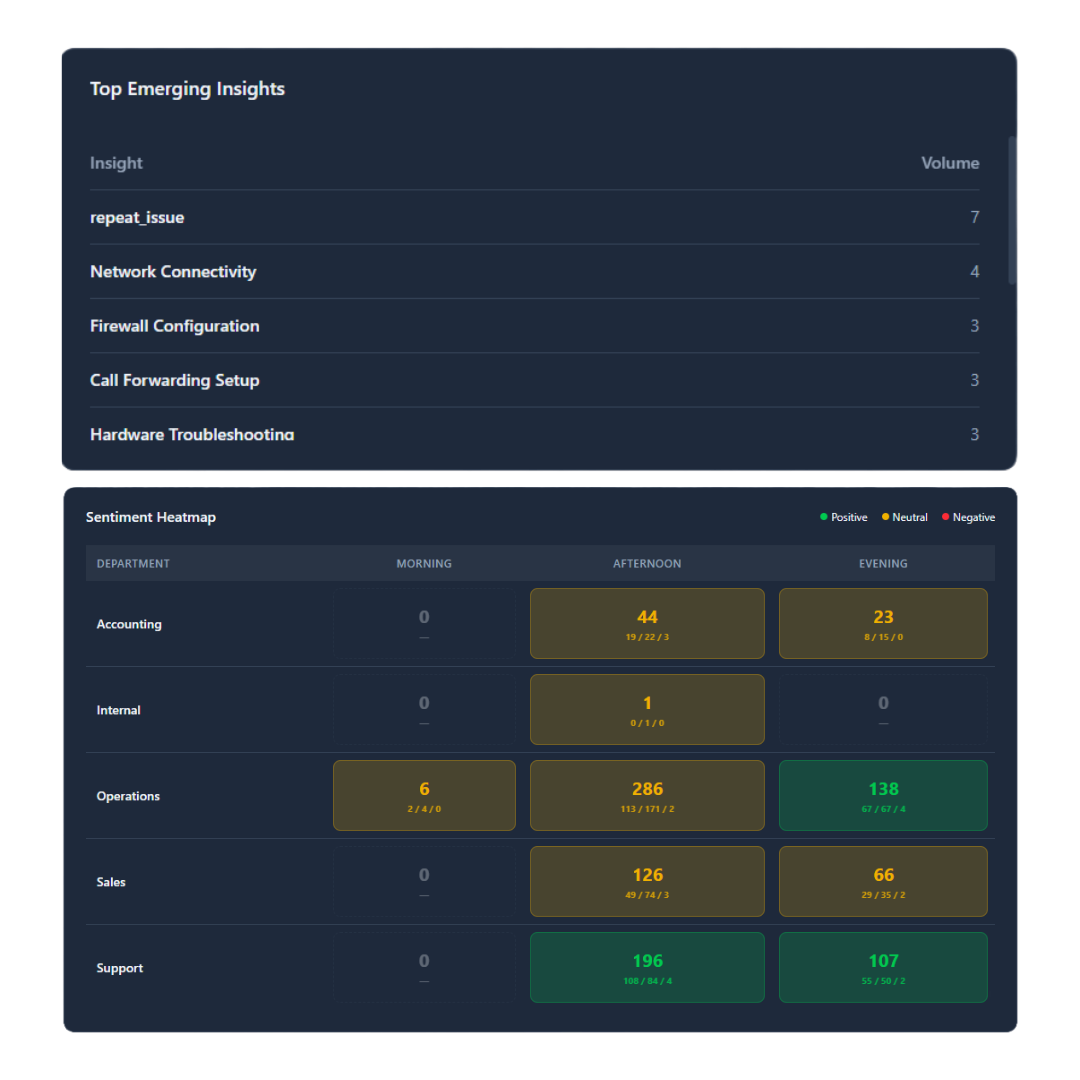The height and width of the screenshot is (1080, 1080).
Task: Click the empty Internal evening cell
Action: [x=883, y=709]
